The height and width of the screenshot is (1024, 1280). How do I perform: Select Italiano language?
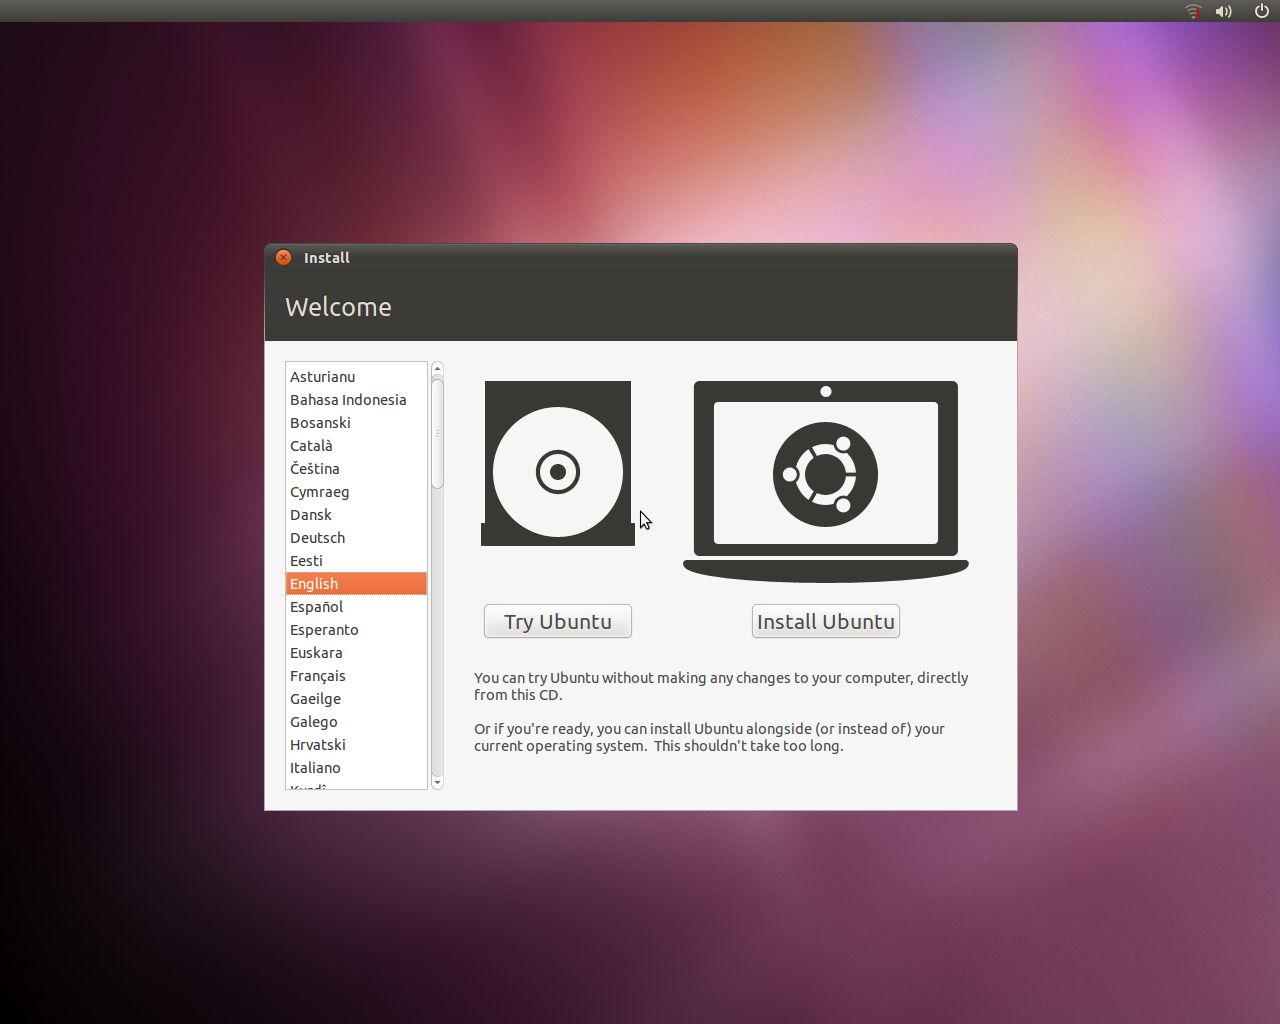coord(356,768)
